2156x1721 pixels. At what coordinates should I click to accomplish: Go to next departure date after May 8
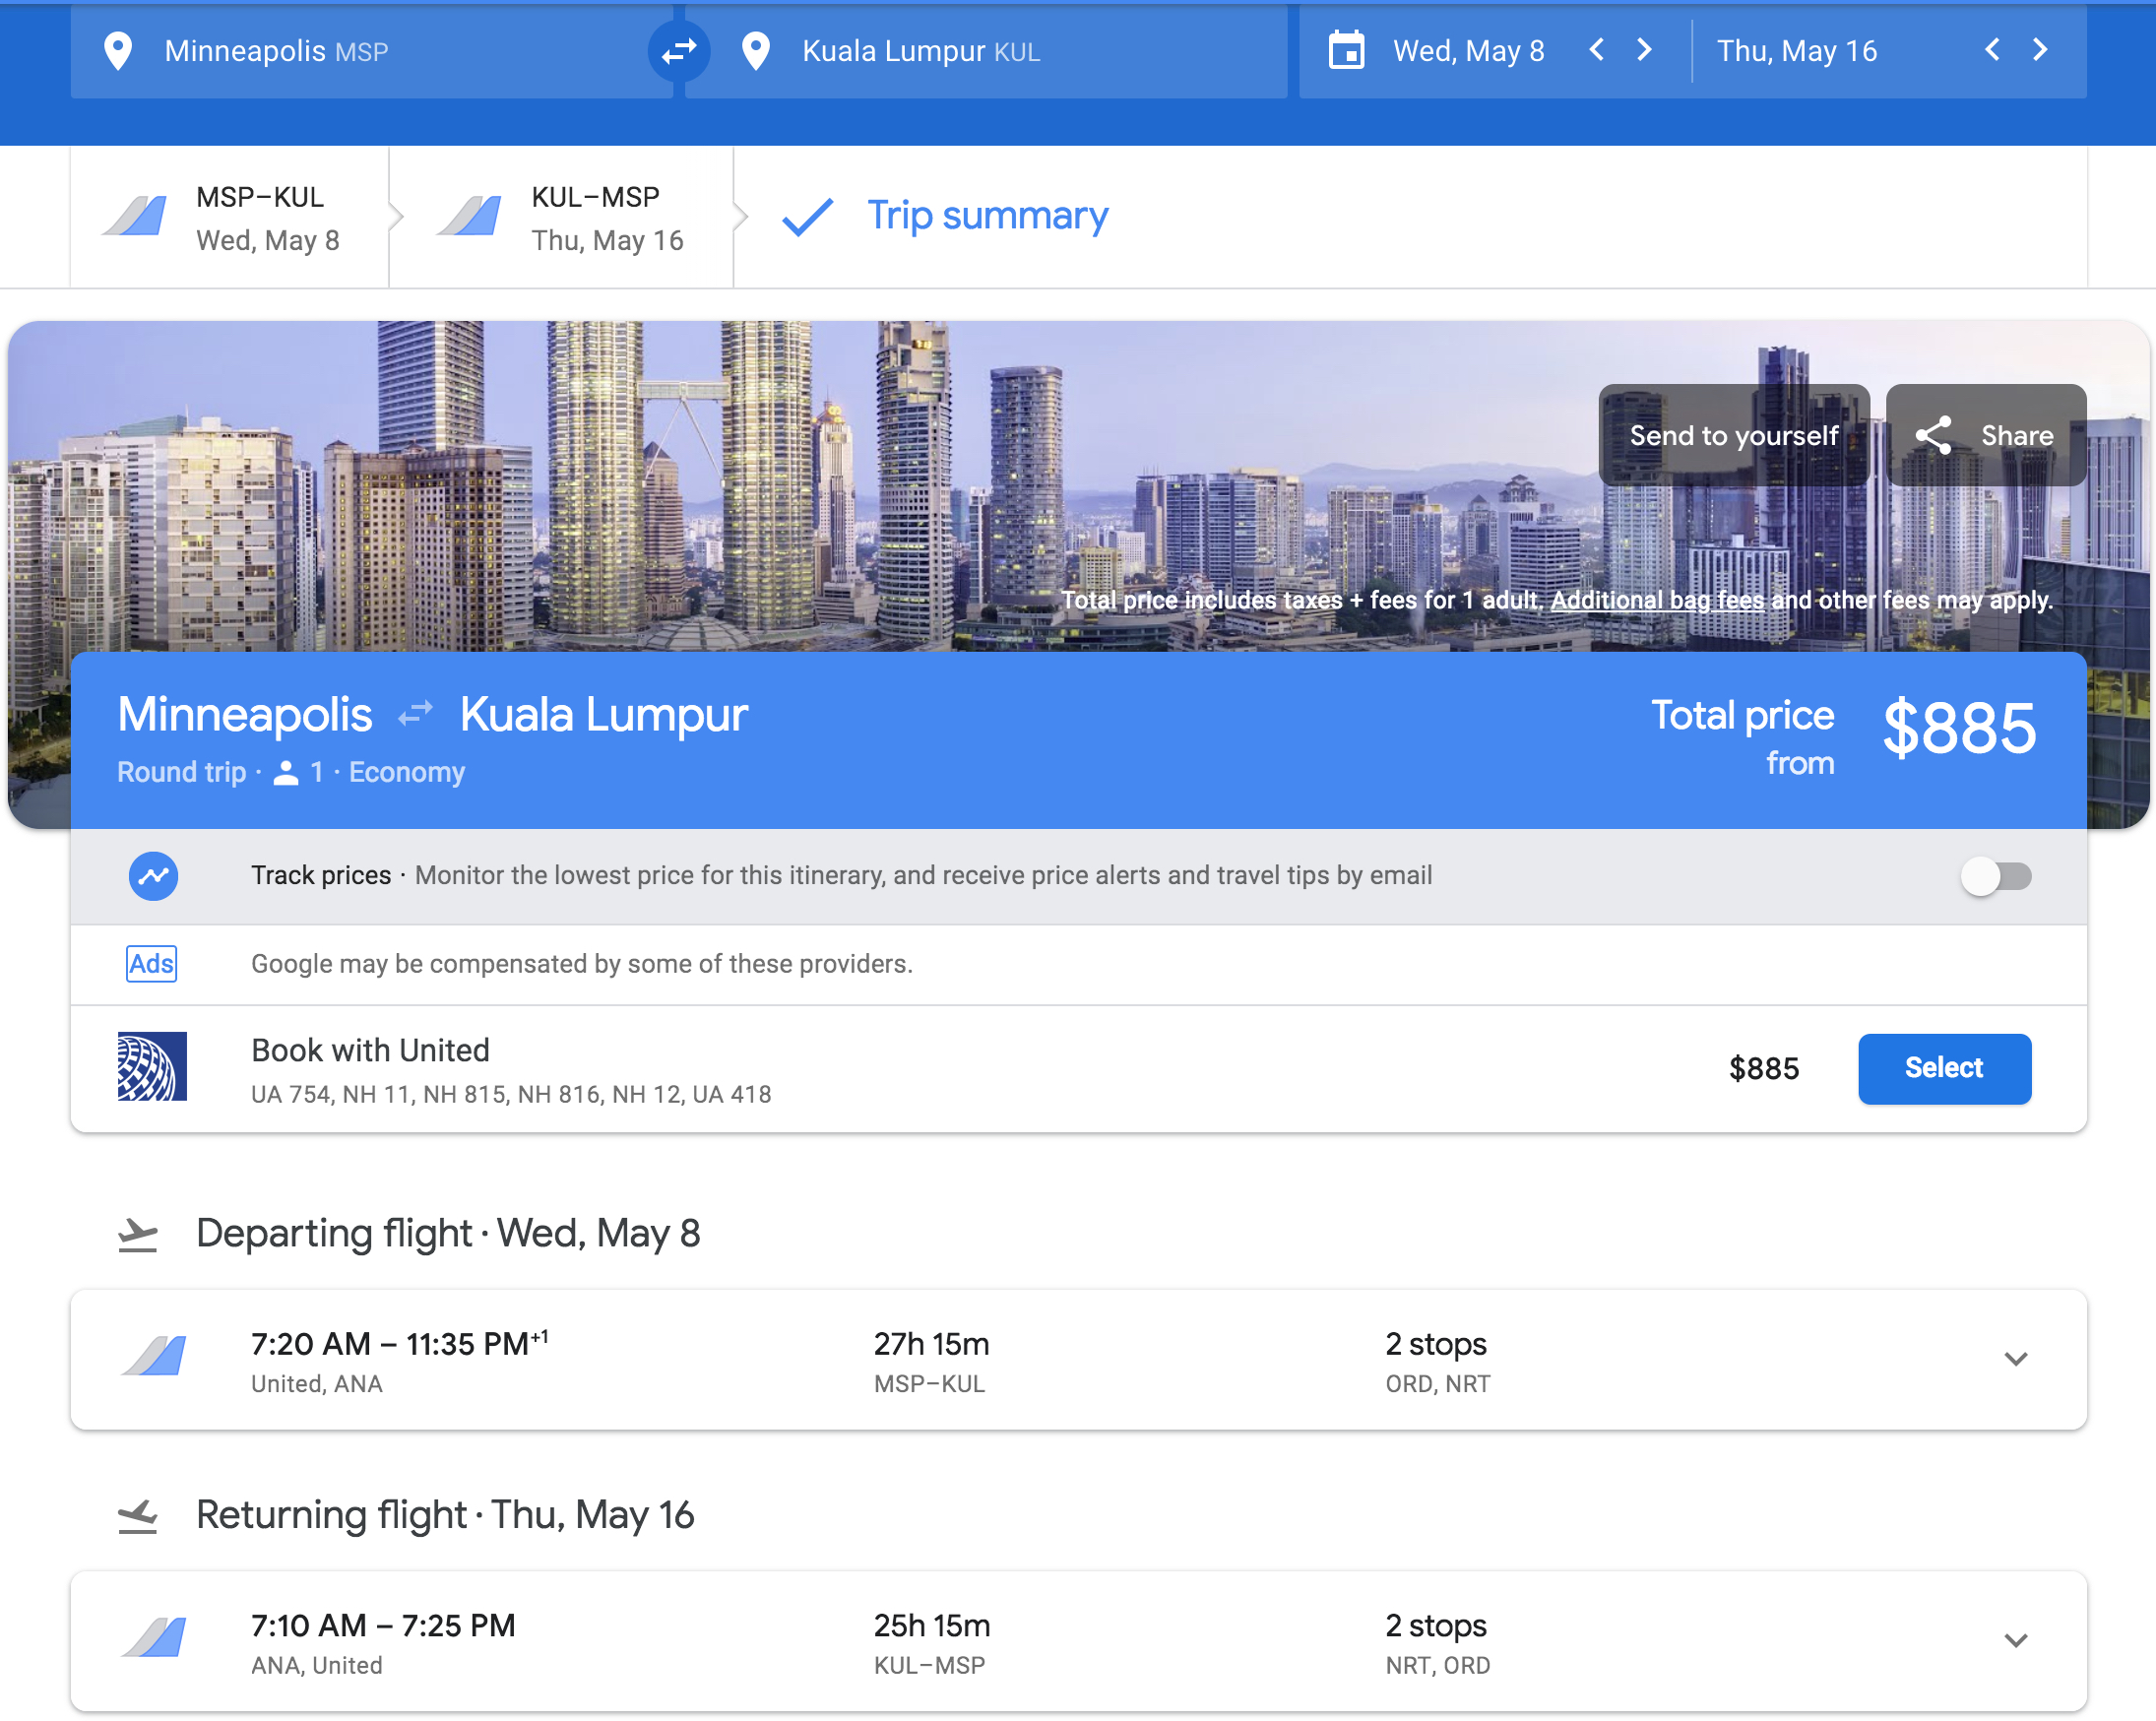[1644, 50]
